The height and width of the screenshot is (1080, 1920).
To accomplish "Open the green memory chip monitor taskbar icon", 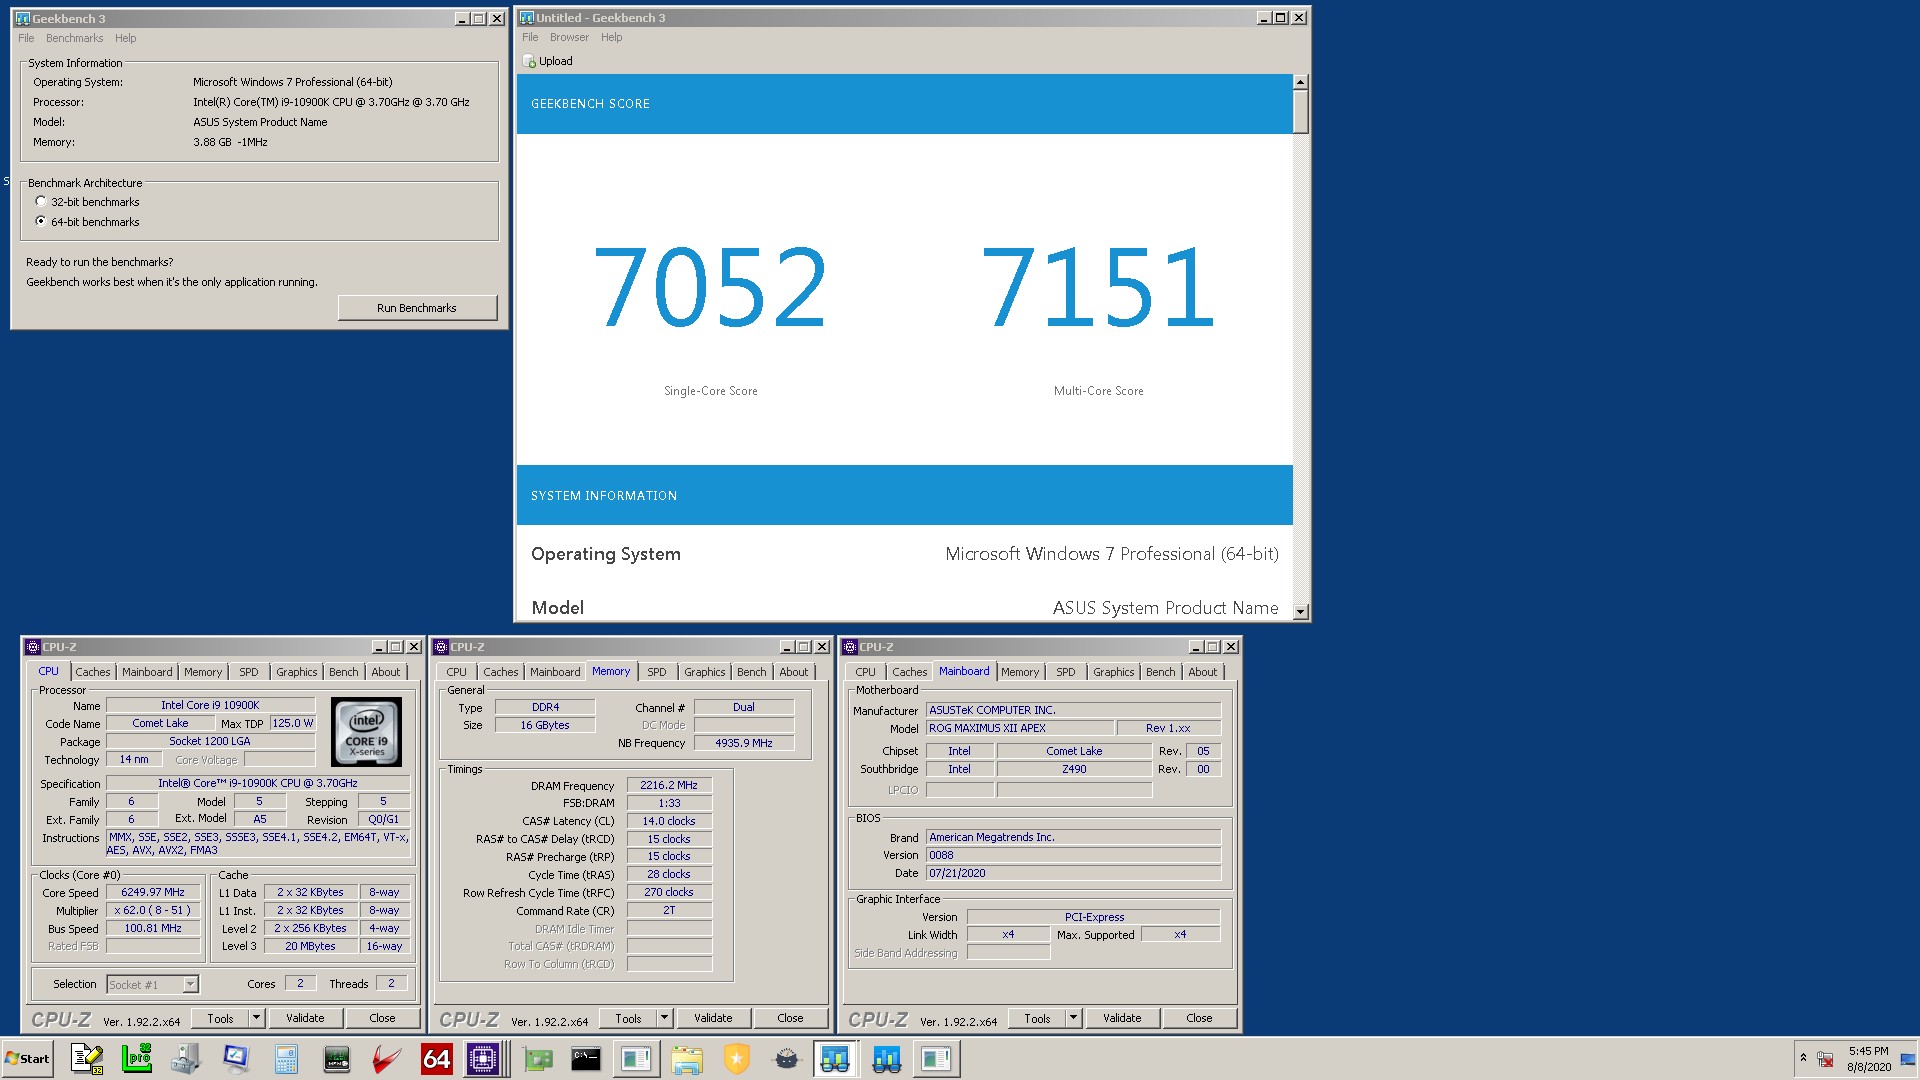I will pyautogui.click(x=337, y=1059).
